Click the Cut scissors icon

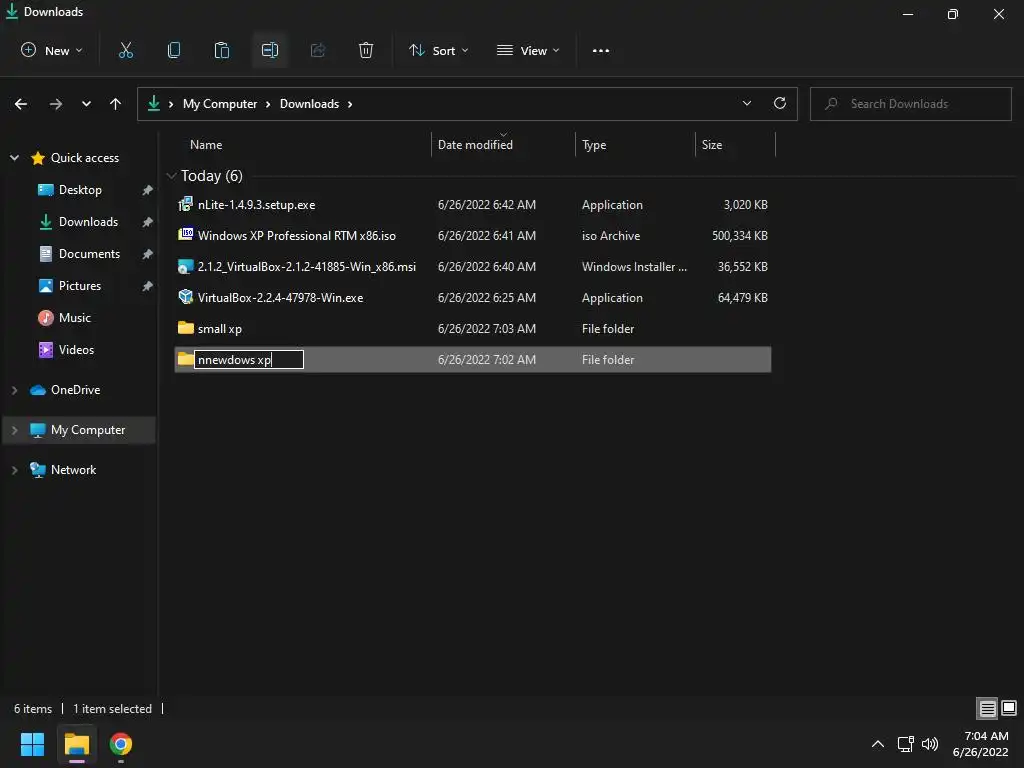[x=126, y=50]
